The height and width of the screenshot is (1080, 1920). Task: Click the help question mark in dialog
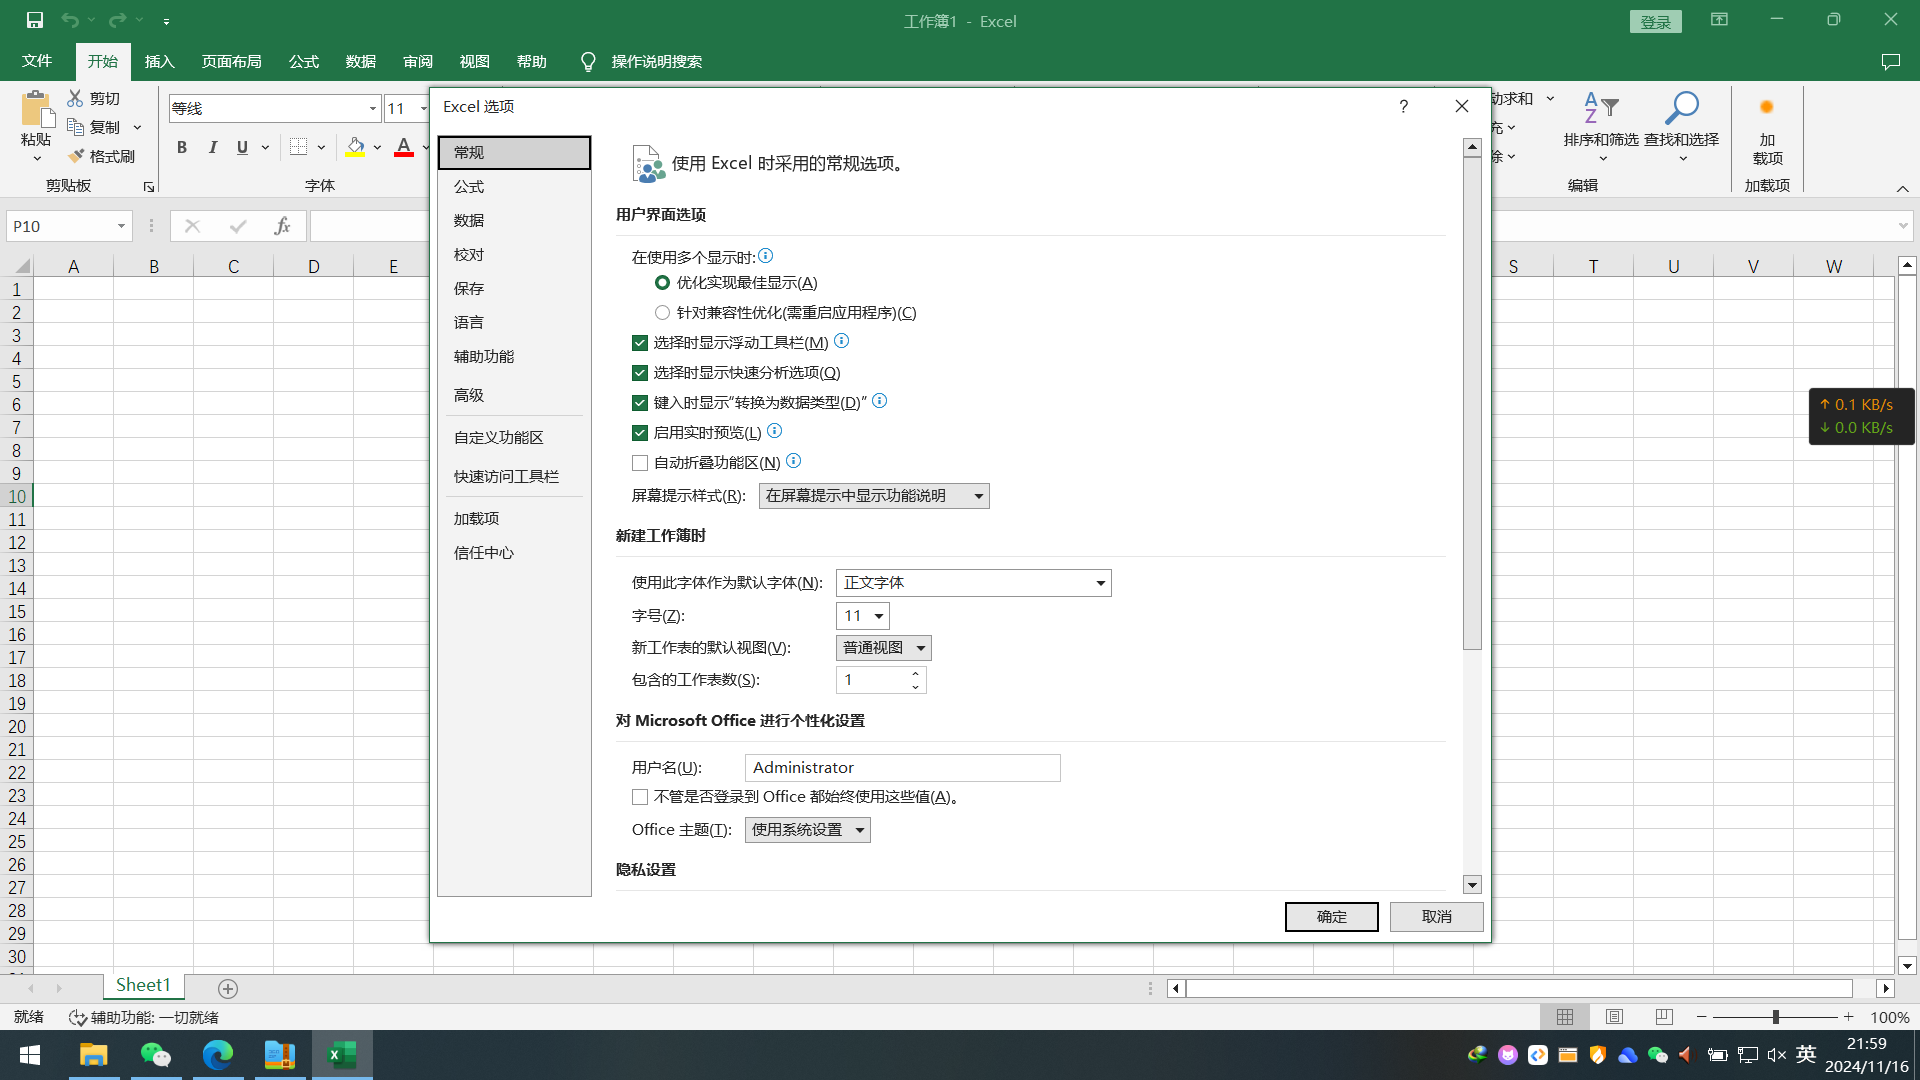click(x=1404, y=106)
